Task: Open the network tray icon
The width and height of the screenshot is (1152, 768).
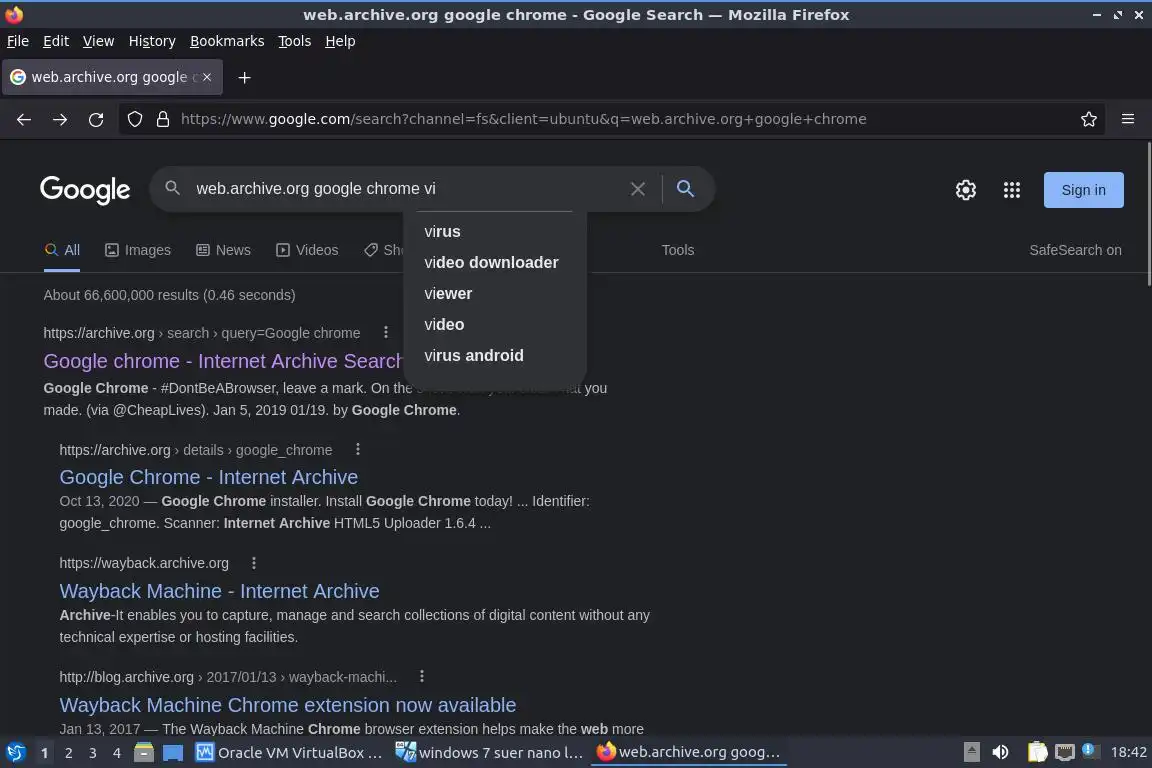Action: (1065, 752)
